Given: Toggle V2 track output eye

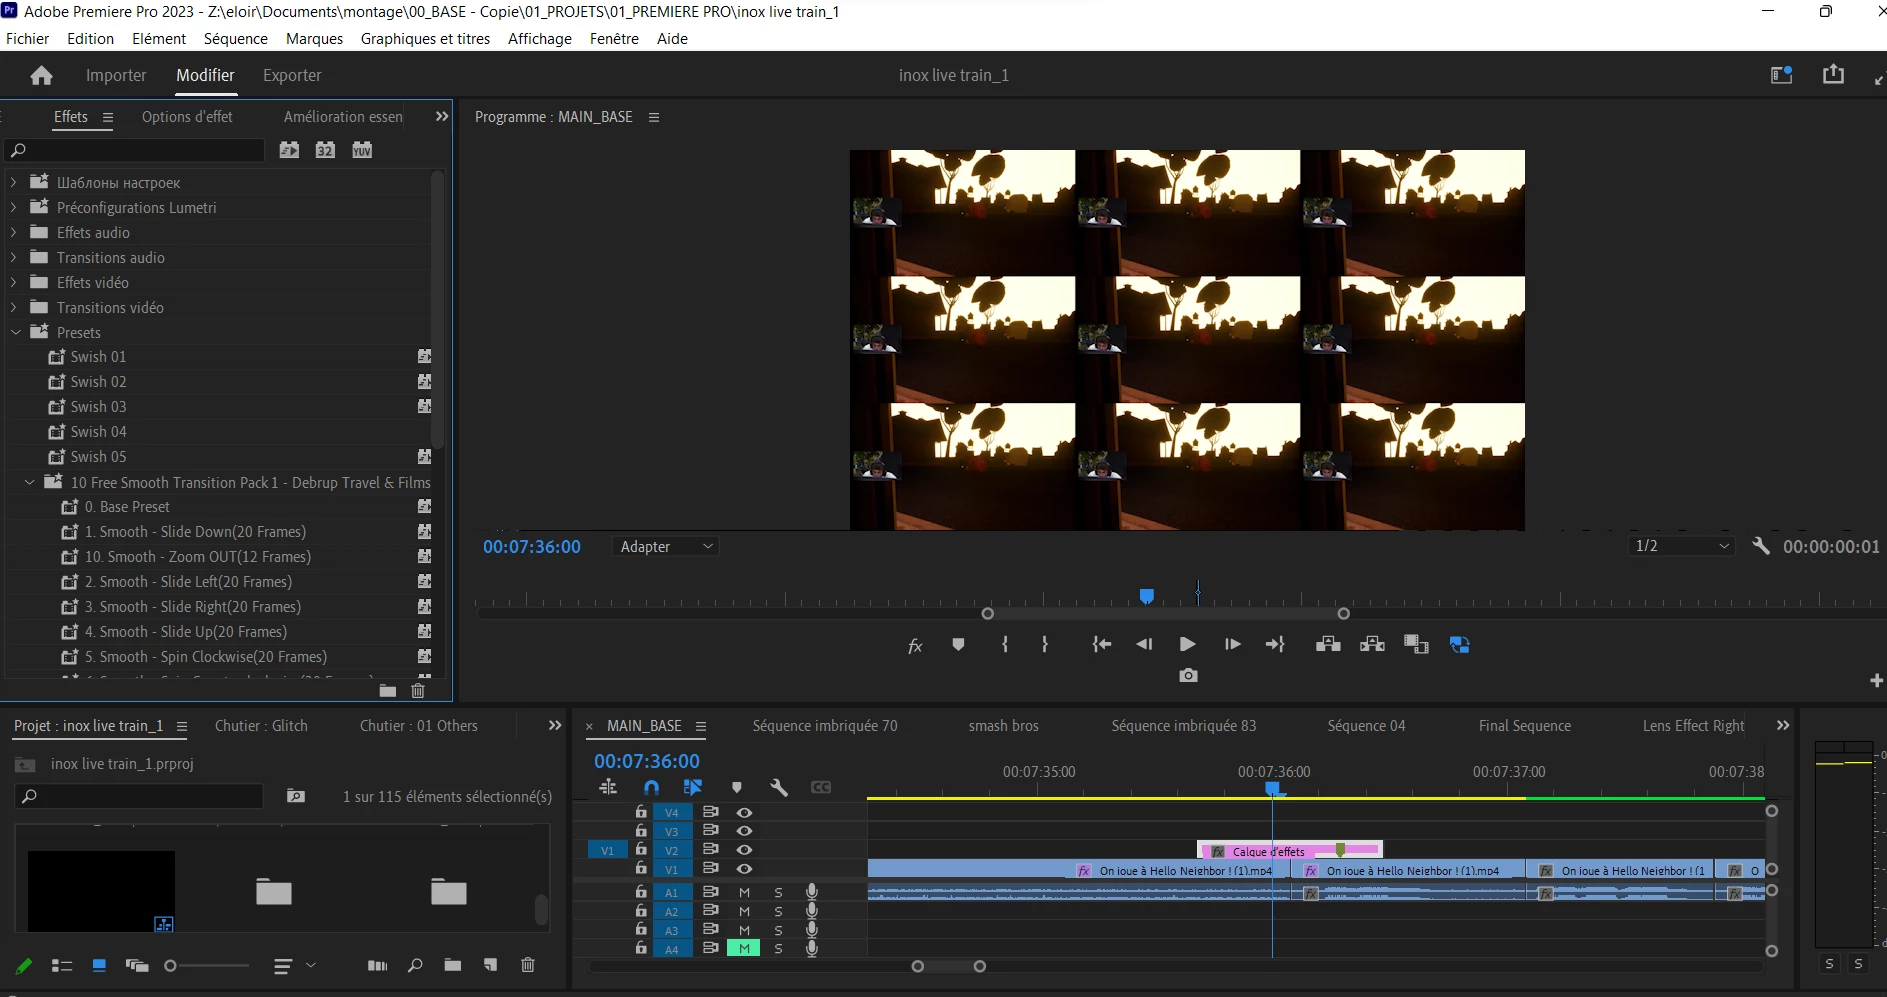Looking at the screenshot, I should pyautogui.click(x=744, y=850).
